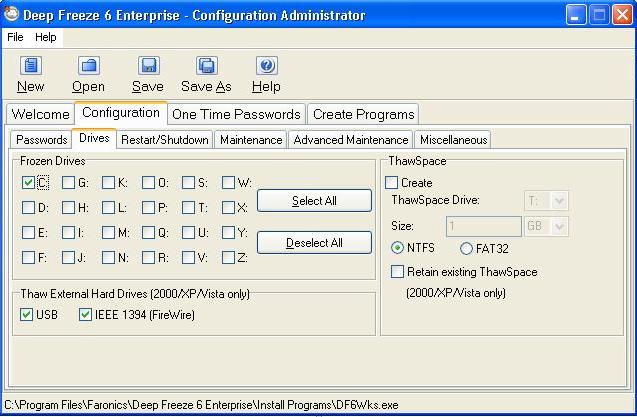Image resolution: width=637 pixels, height=417 pixels.
Task: Uncheck USB thaw external drives
Action: 26,315
